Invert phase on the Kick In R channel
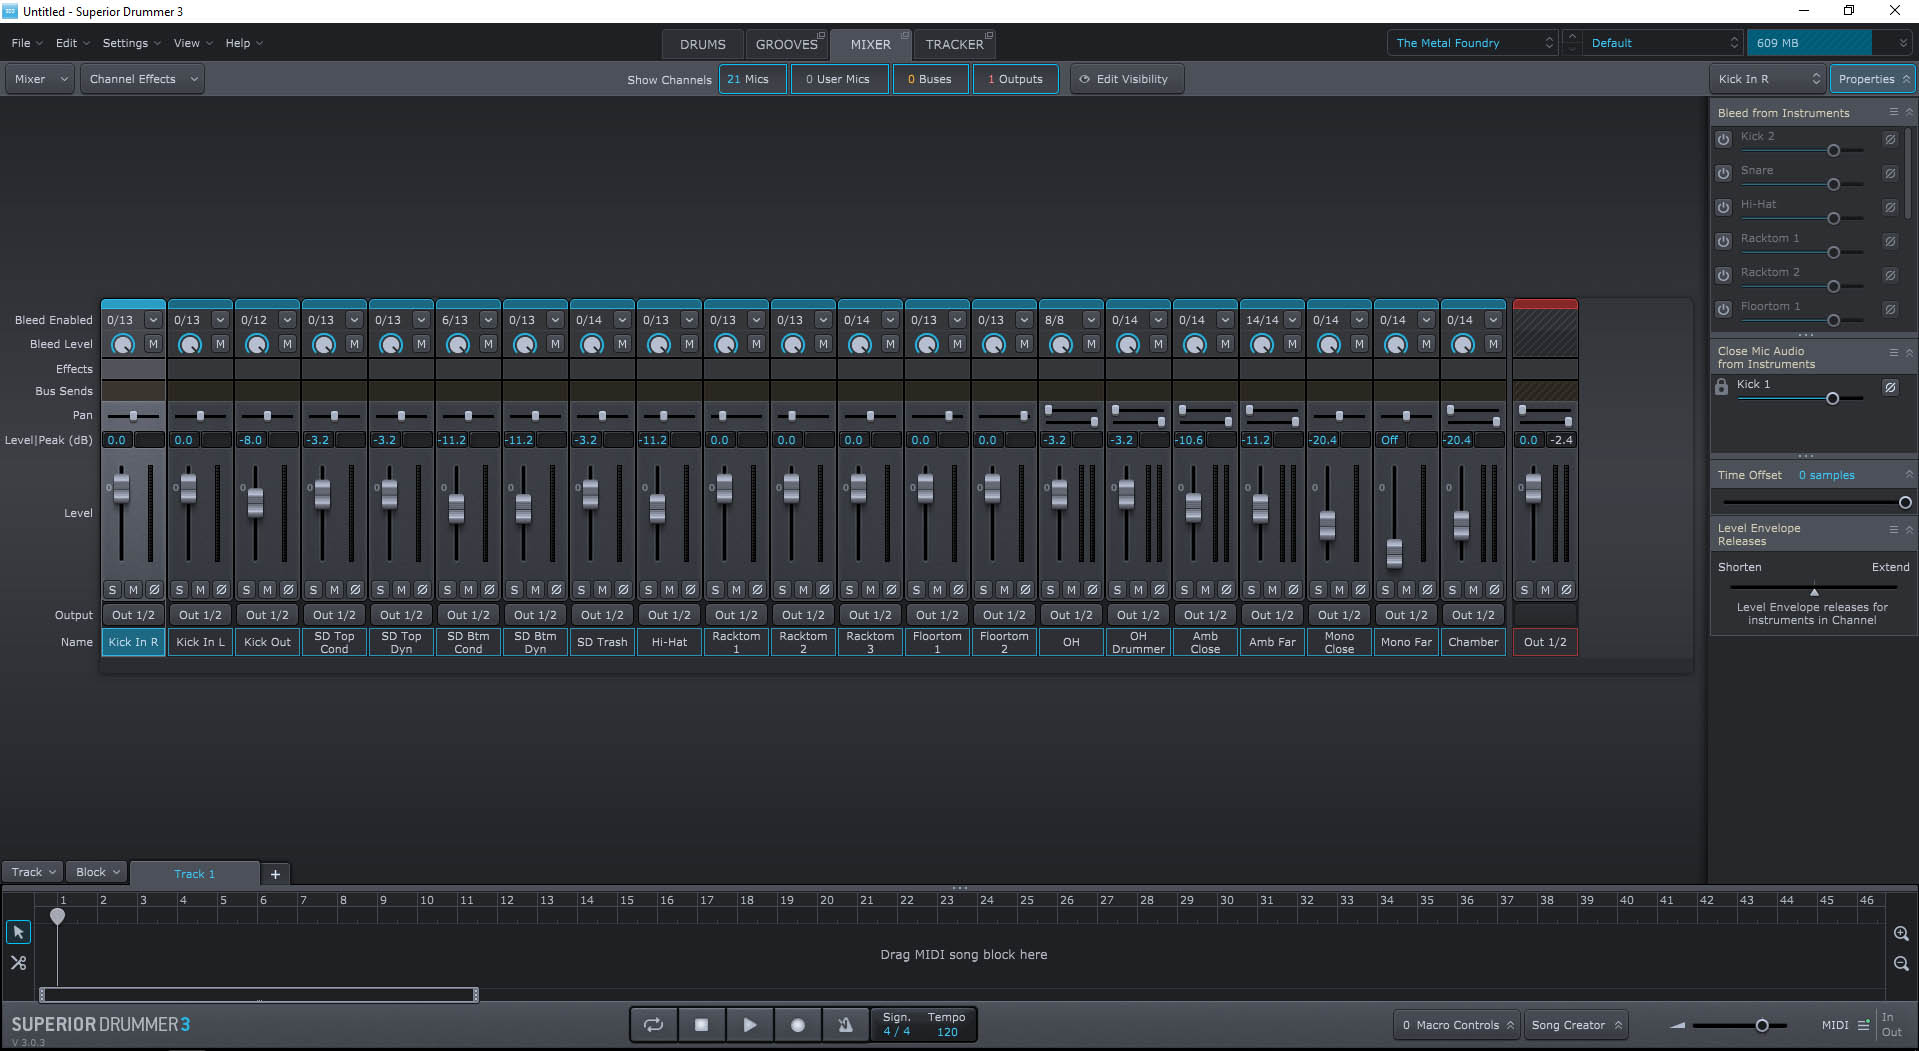The image size is (1919, 1051). 154,590
